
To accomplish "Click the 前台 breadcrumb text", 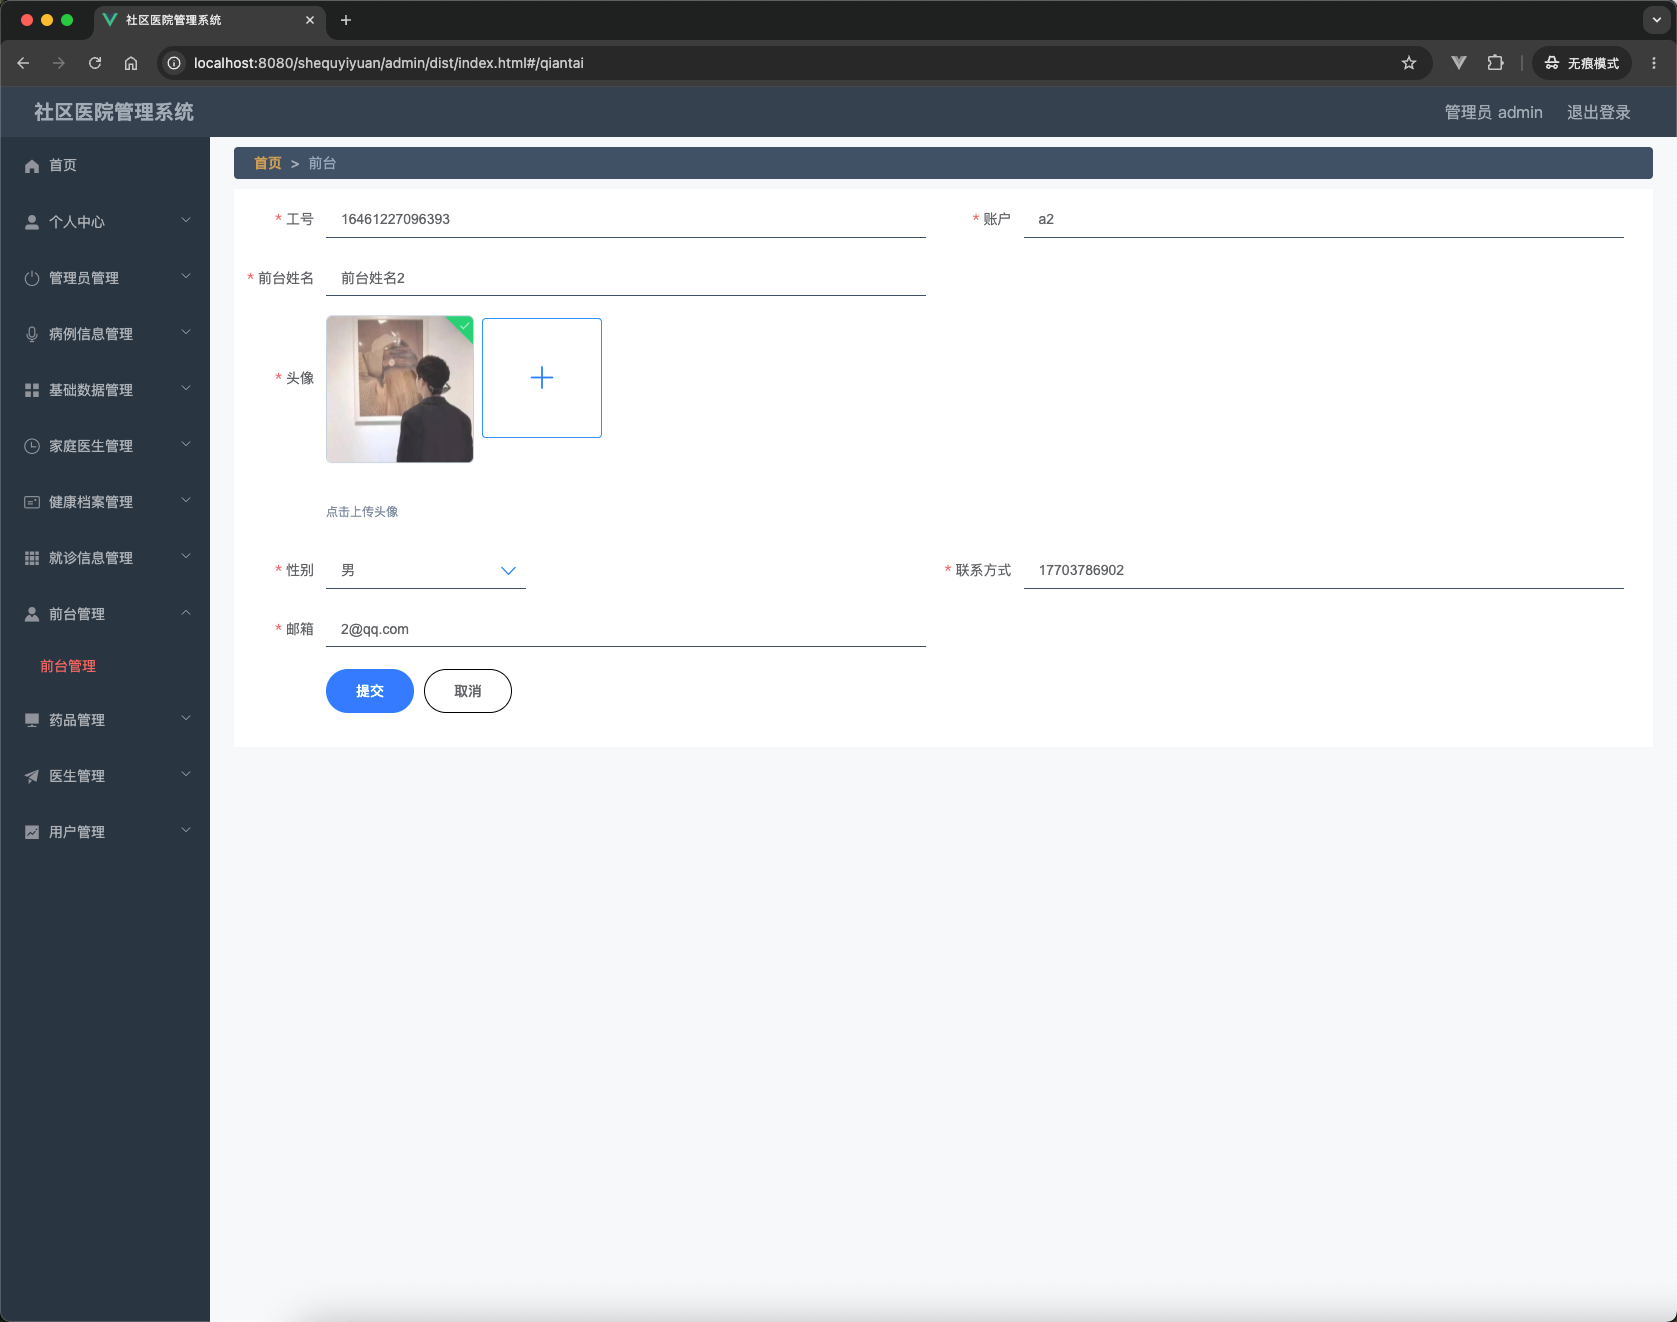I will 322,163.
